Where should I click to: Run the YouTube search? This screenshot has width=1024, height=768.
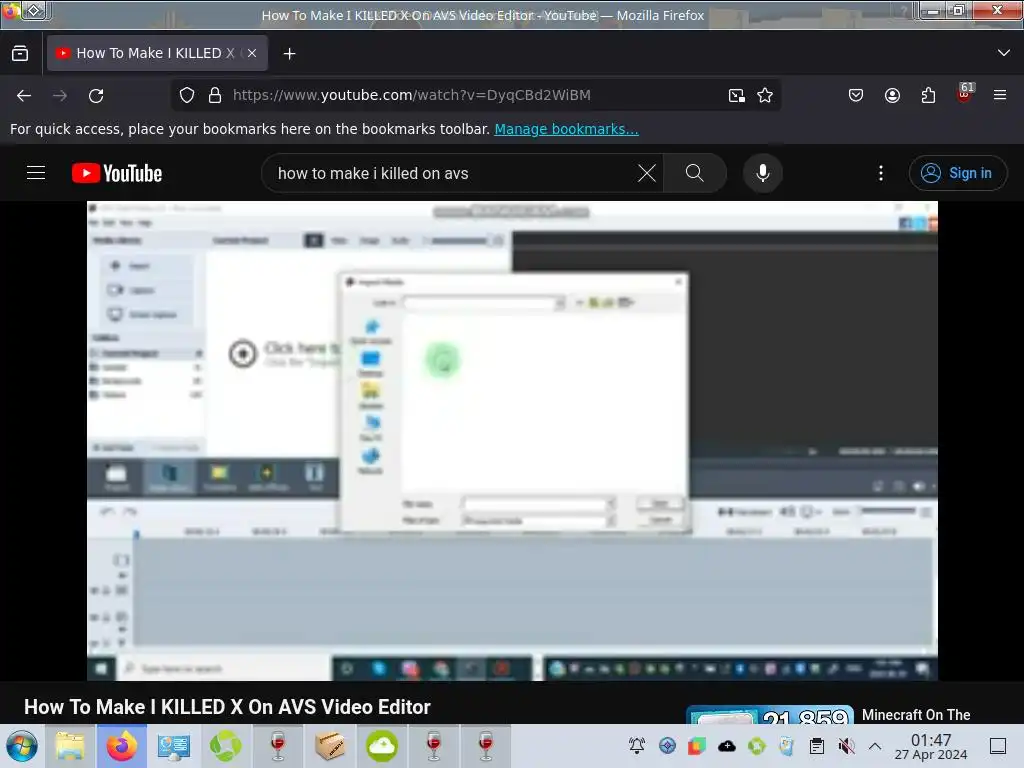tap(695, 173)
